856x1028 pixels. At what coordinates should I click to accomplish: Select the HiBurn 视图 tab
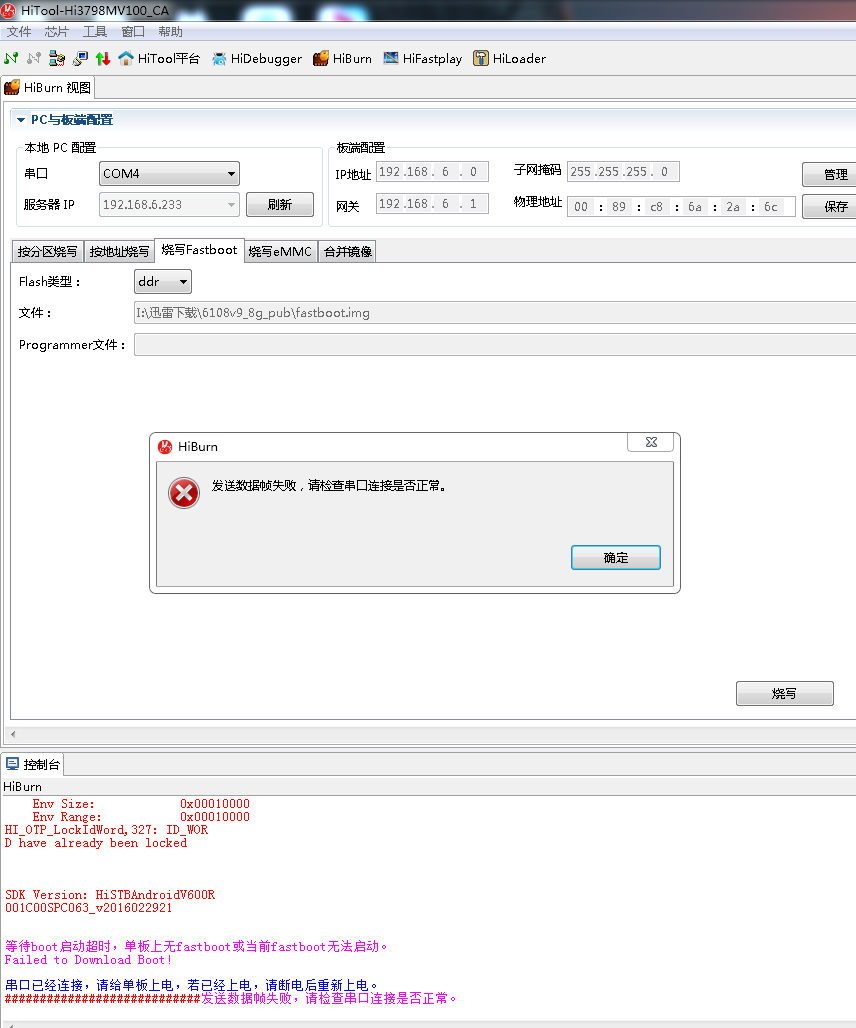48,88
